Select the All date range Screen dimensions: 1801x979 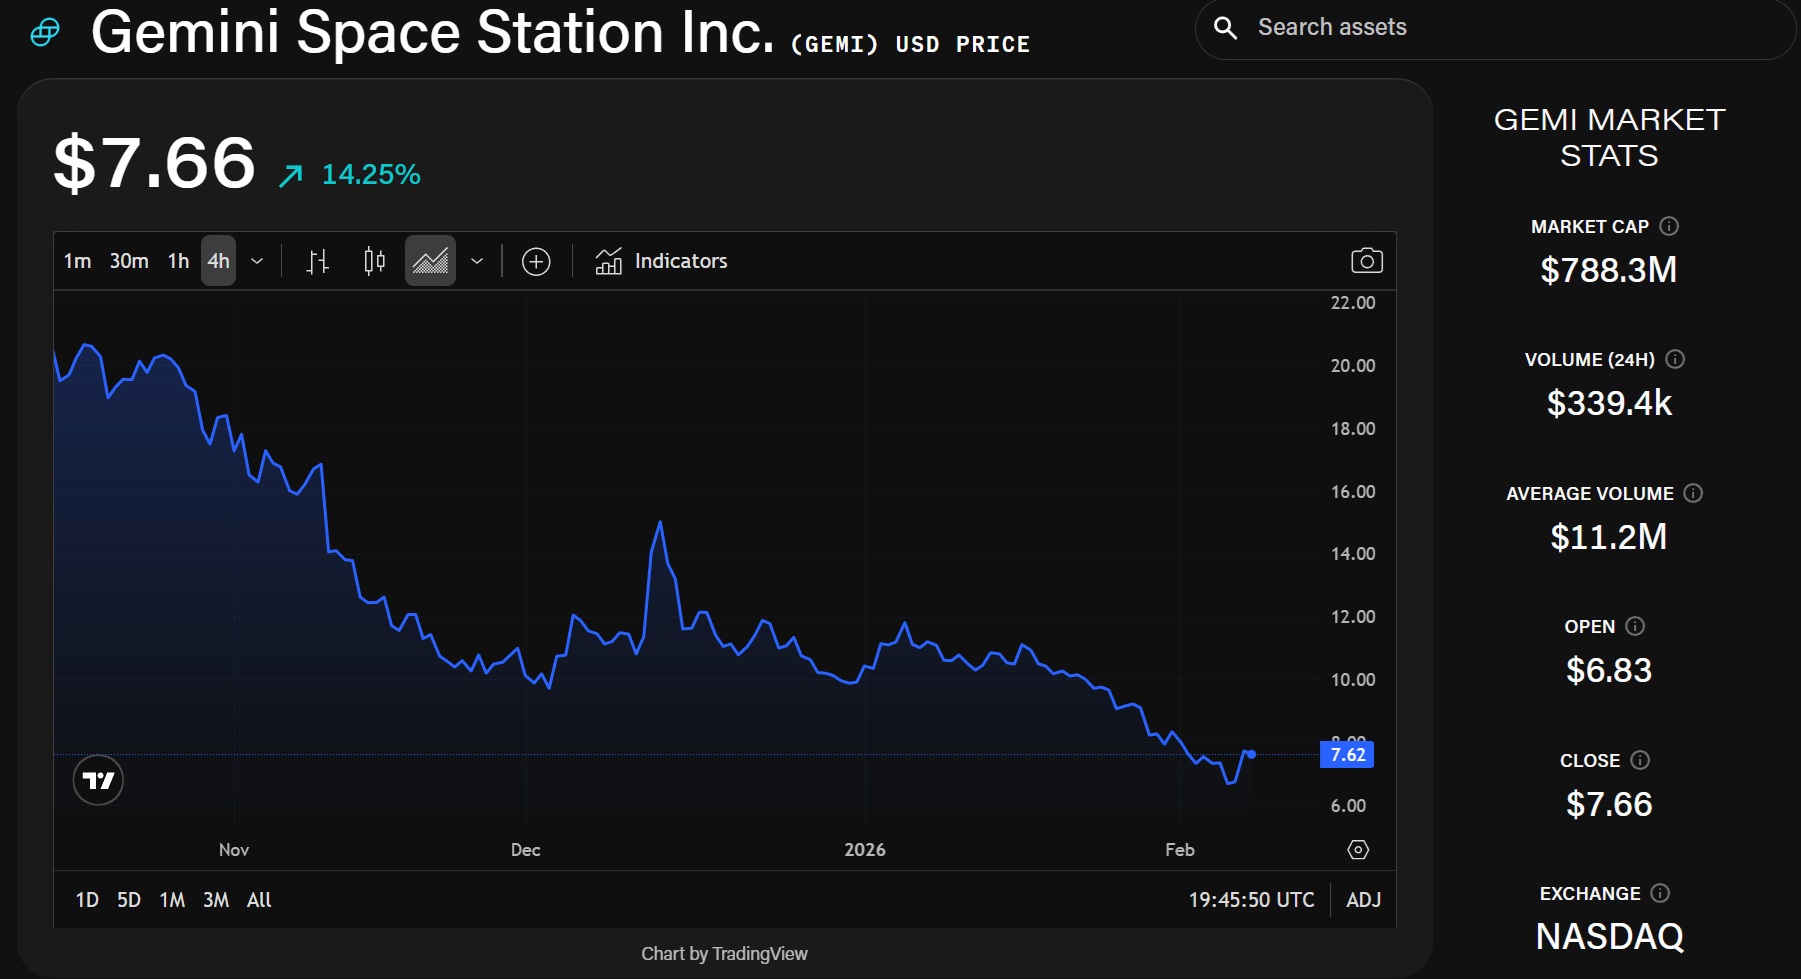pyautogui.click(x=259, y=900)
